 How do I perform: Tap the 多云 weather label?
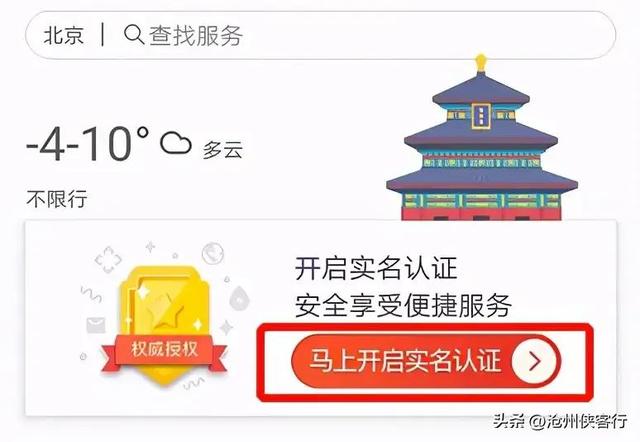coord(223,150)
